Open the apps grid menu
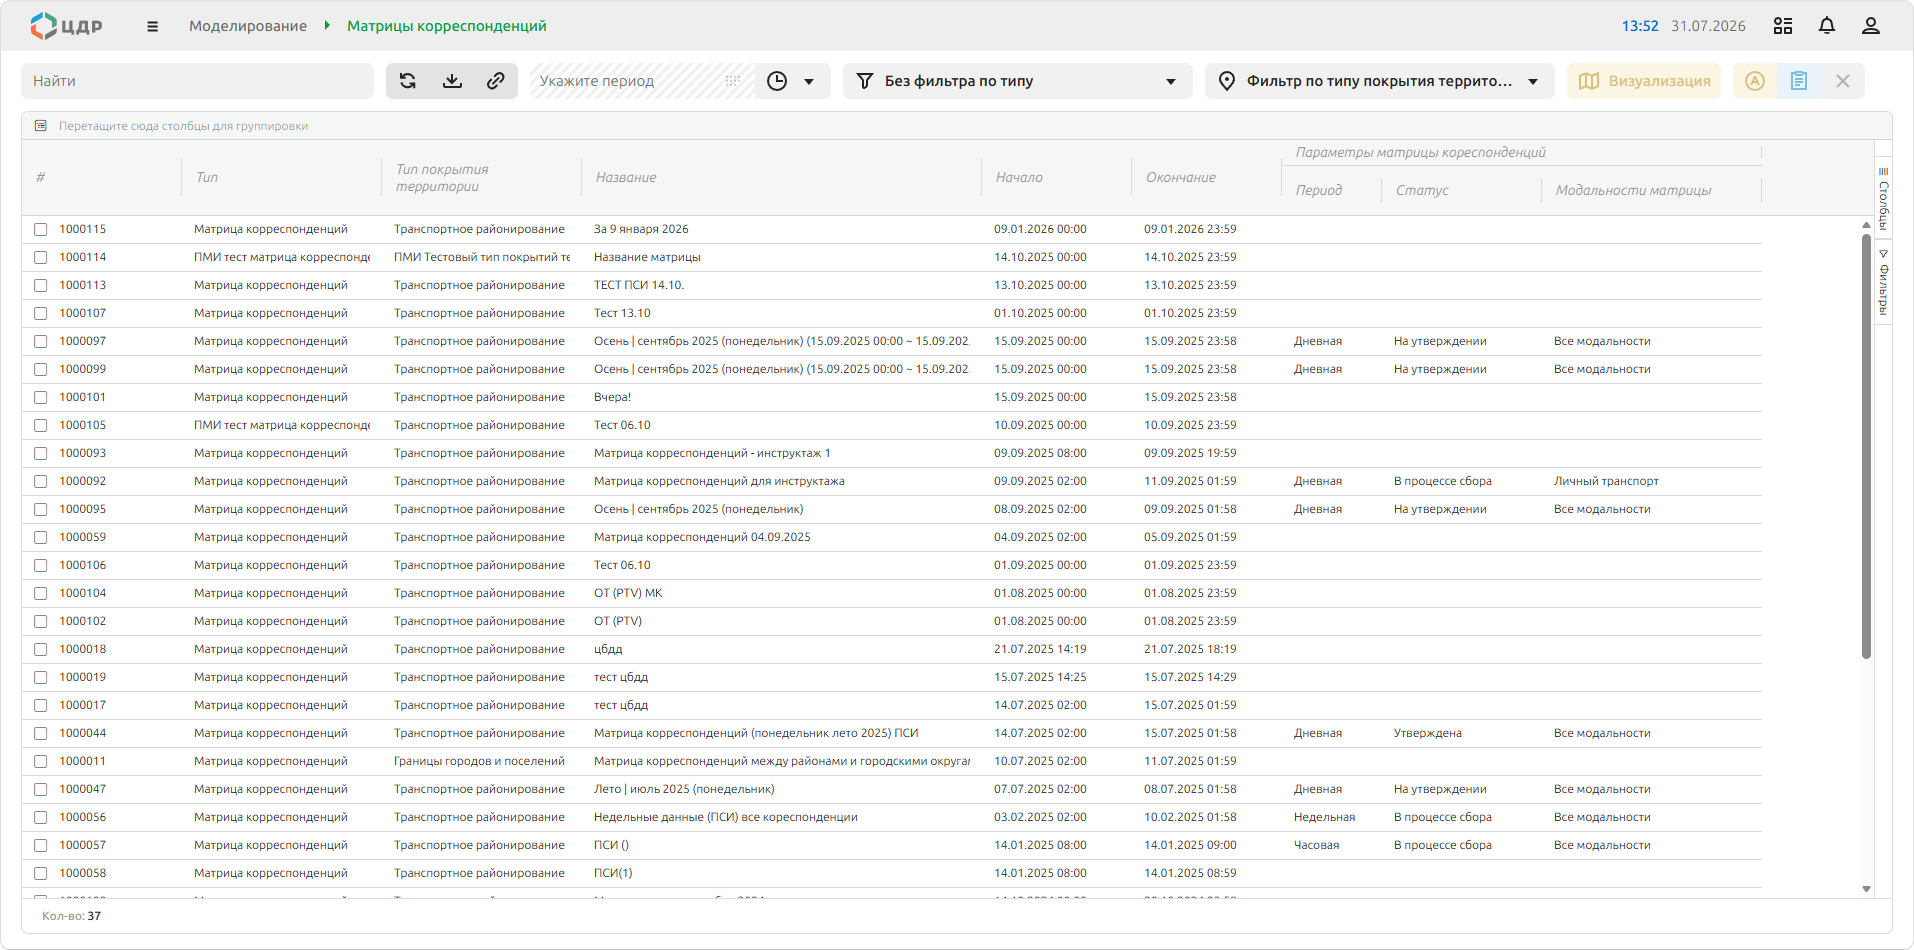 pos(1783,26)
